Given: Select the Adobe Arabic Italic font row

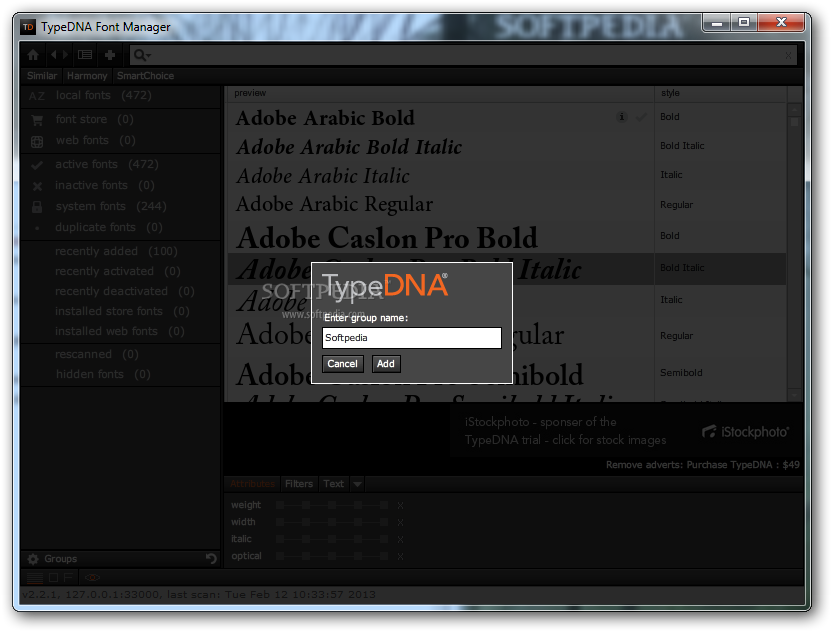Looking at the screenshot, I should click(507, 176).
